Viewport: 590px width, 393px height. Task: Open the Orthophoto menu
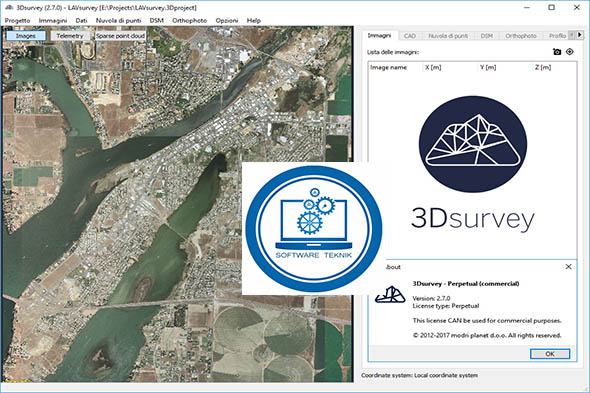(x=190, y=20)
